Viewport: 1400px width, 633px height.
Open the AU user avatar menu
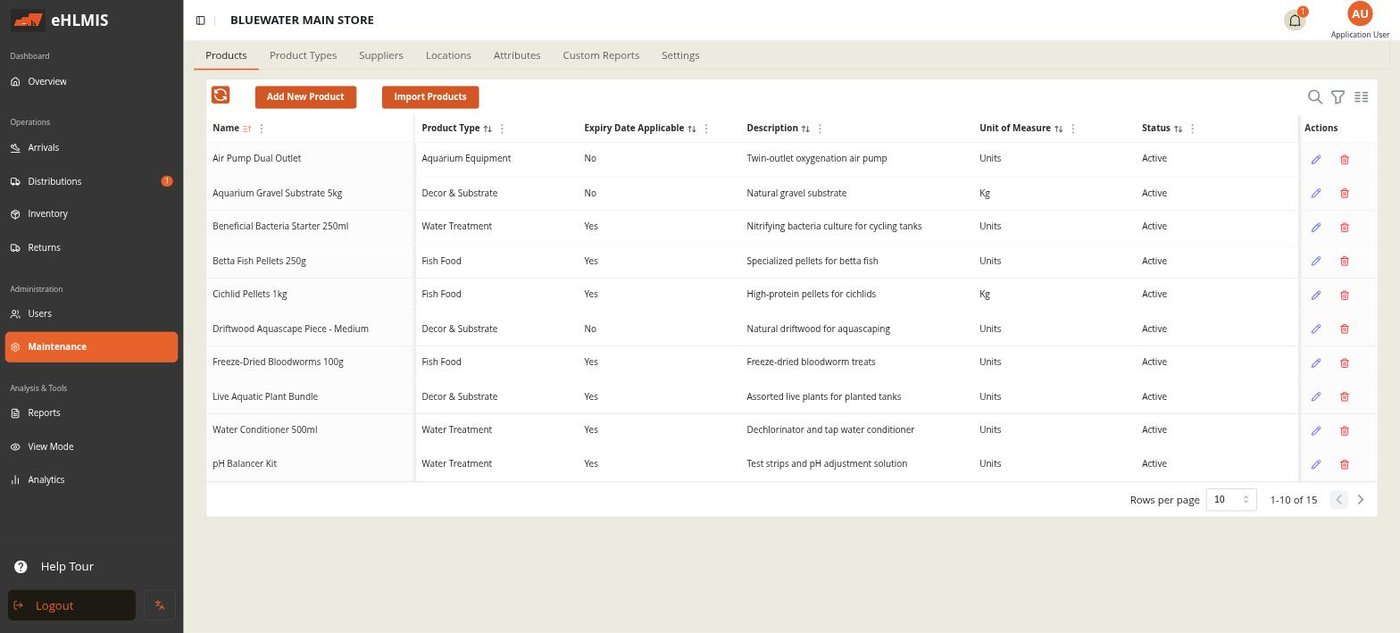click(x=1360, y=14)
